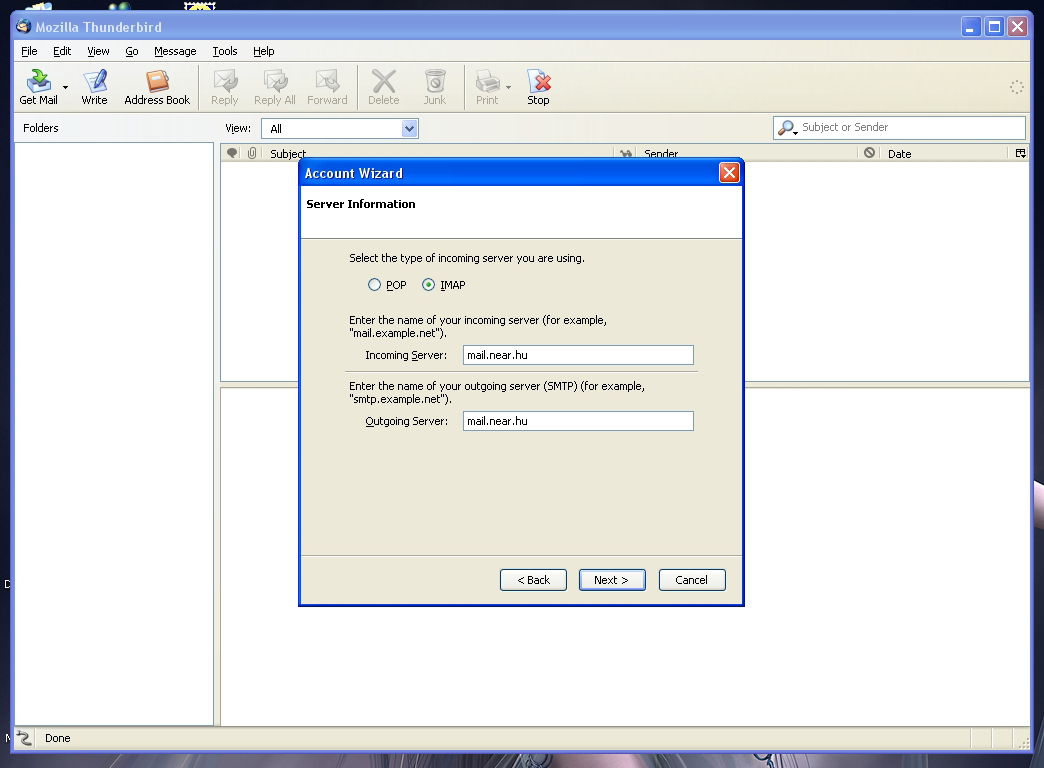Close the Account Wizard dialog
The image size is (1044, 768).
pos(729,173)
